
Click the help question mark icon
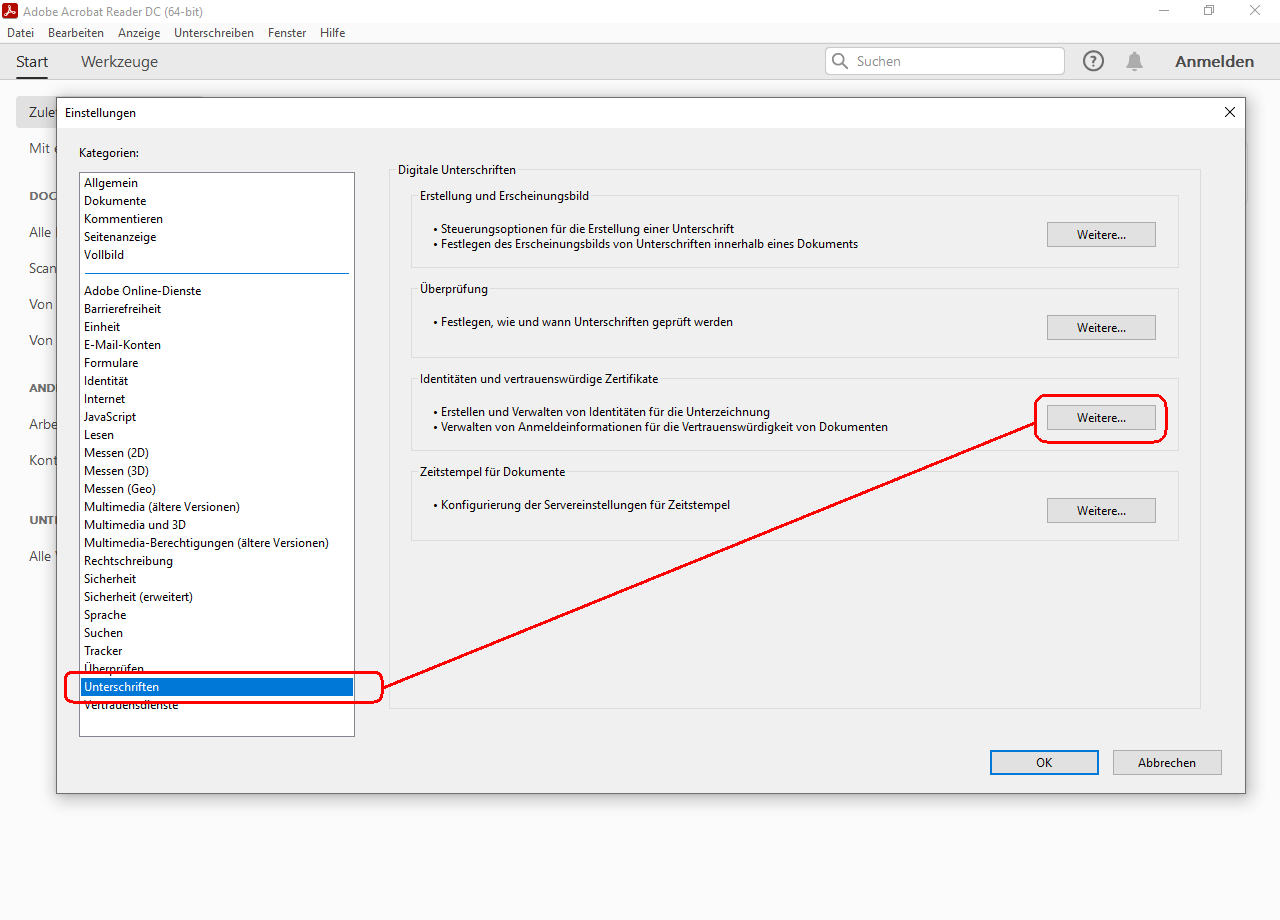coord(1094,61)
